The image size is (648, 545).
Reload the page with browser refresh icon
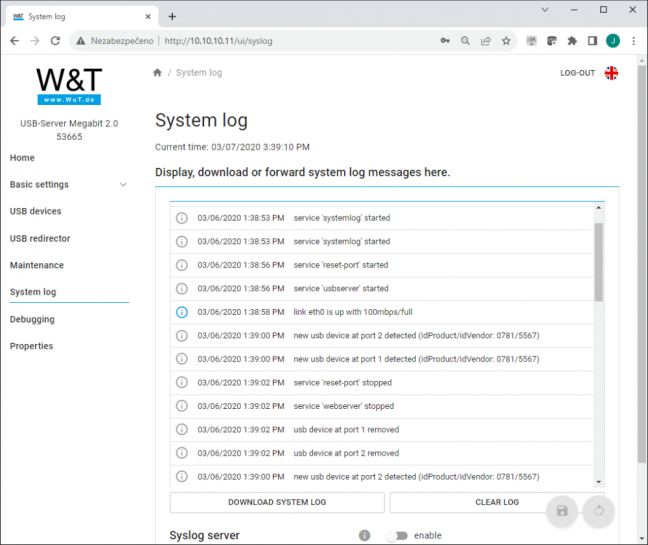tap(55, 40)
